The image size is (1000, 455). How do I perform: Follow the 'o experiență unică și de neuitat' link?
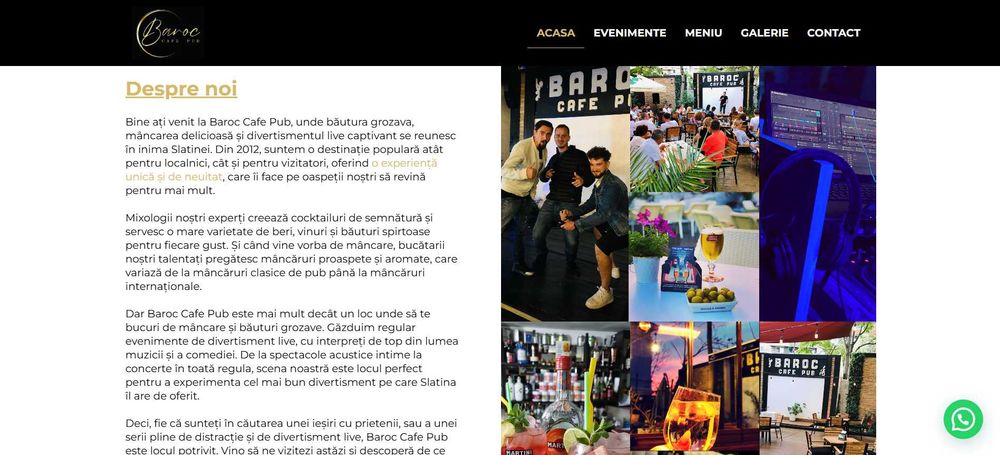point(281,170)
